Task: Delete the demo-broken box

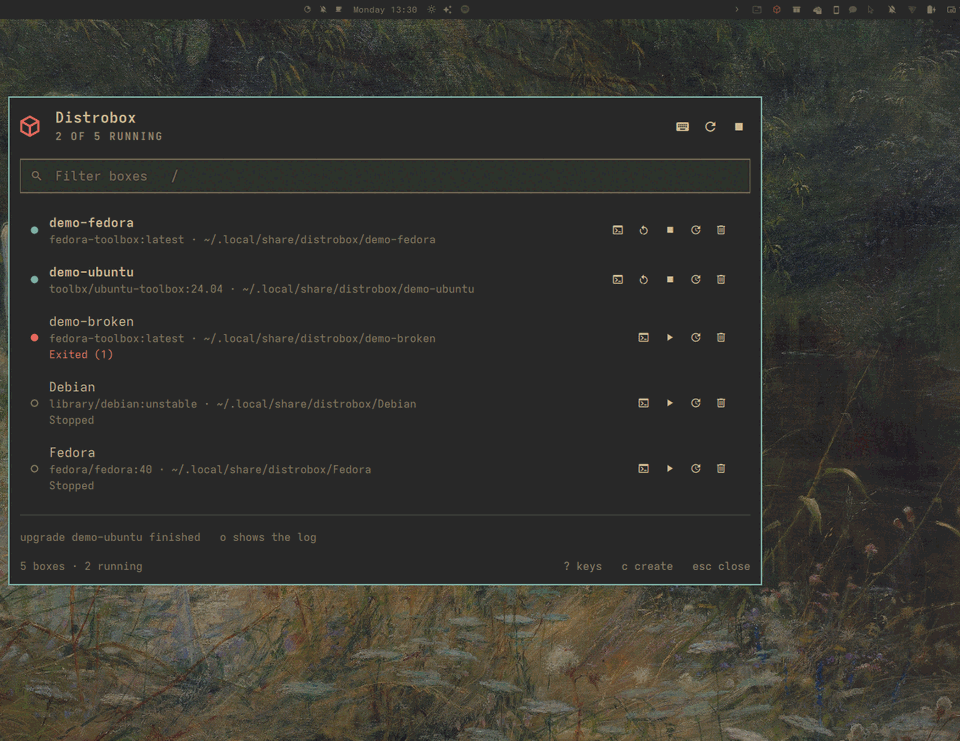Action: (x=721, y=337)
